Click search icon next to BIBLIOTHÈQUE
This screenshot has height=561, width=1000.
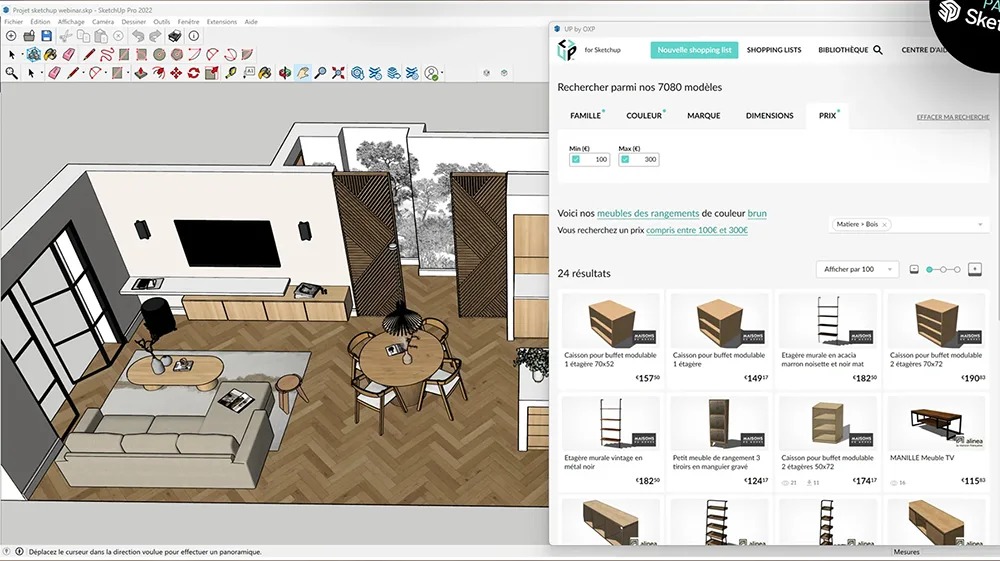(878, 50)
